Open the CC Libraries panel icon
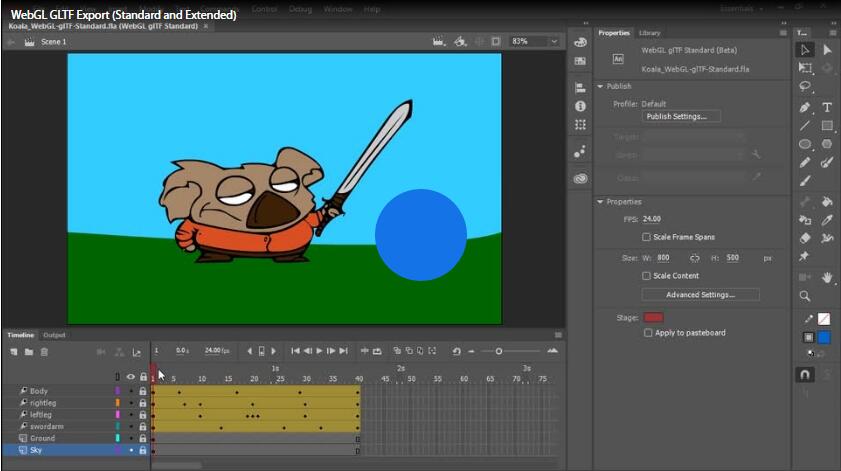 (x=580, y=178)
